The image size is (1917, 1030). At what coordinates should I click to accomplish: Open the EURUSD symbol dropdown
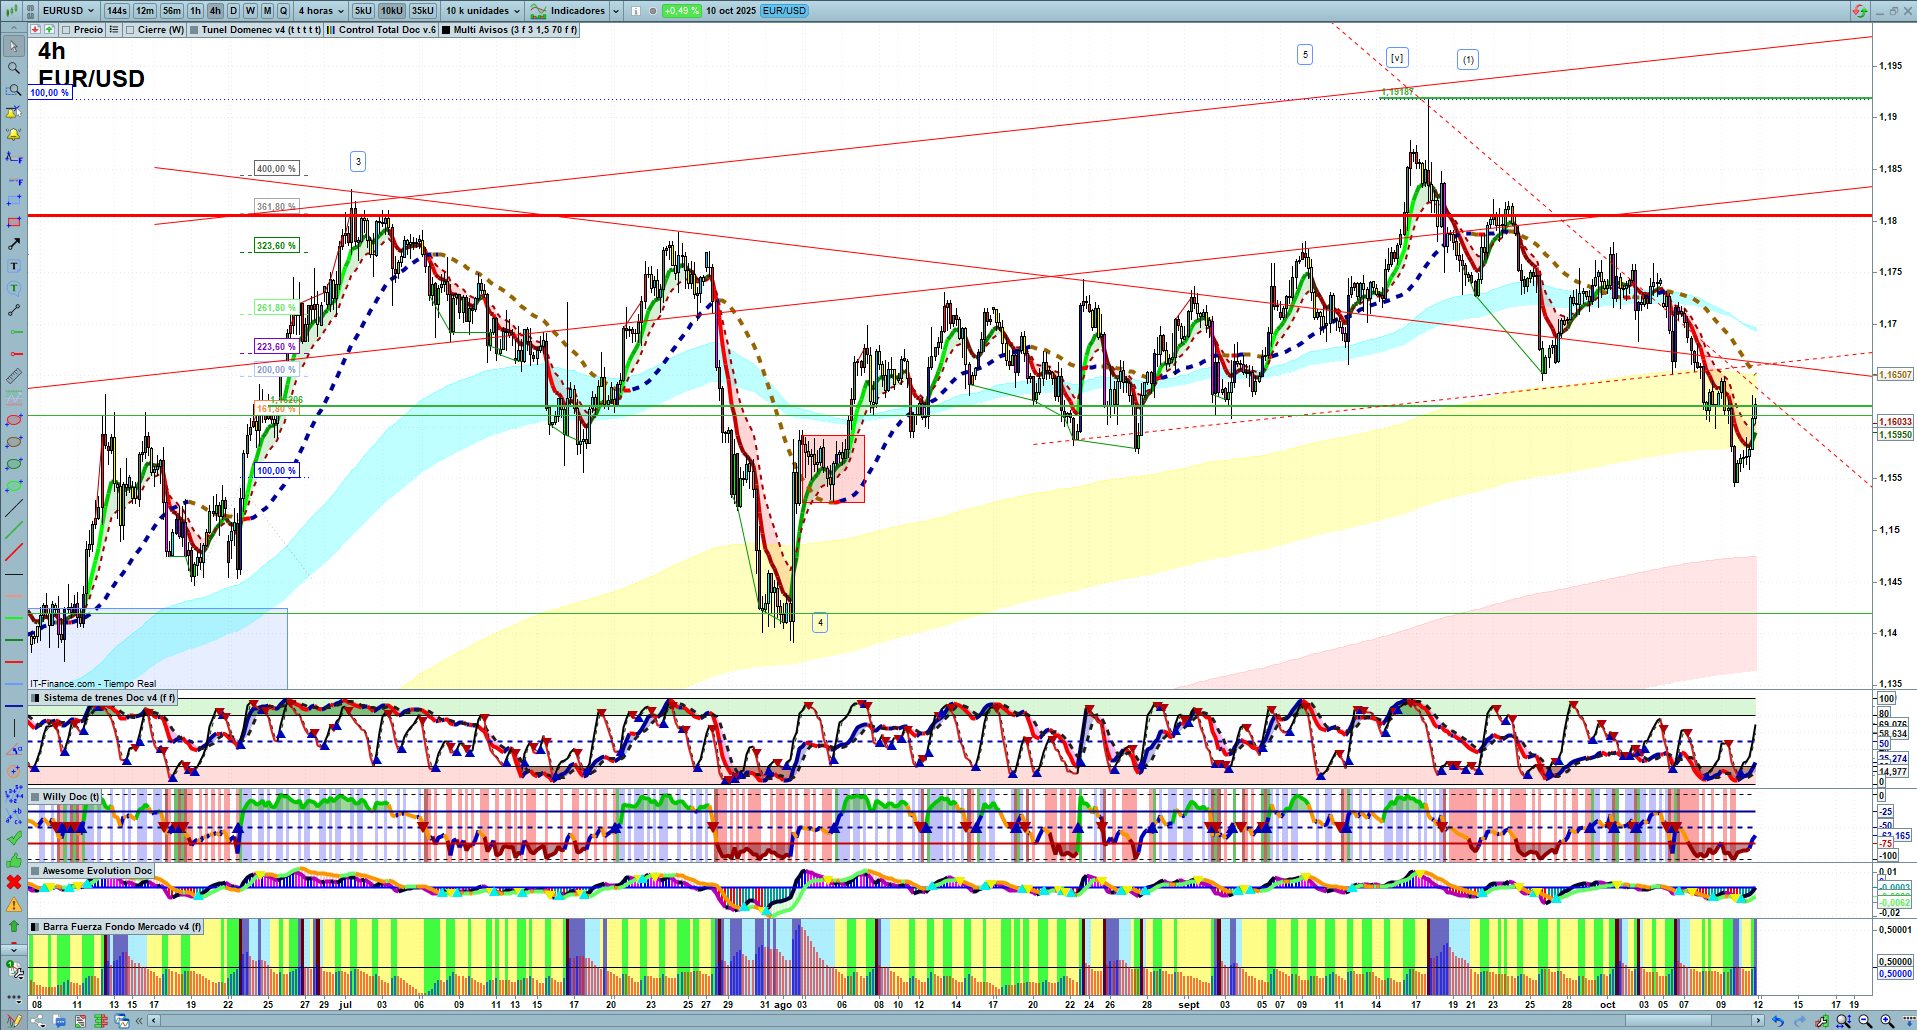point(66,11)
